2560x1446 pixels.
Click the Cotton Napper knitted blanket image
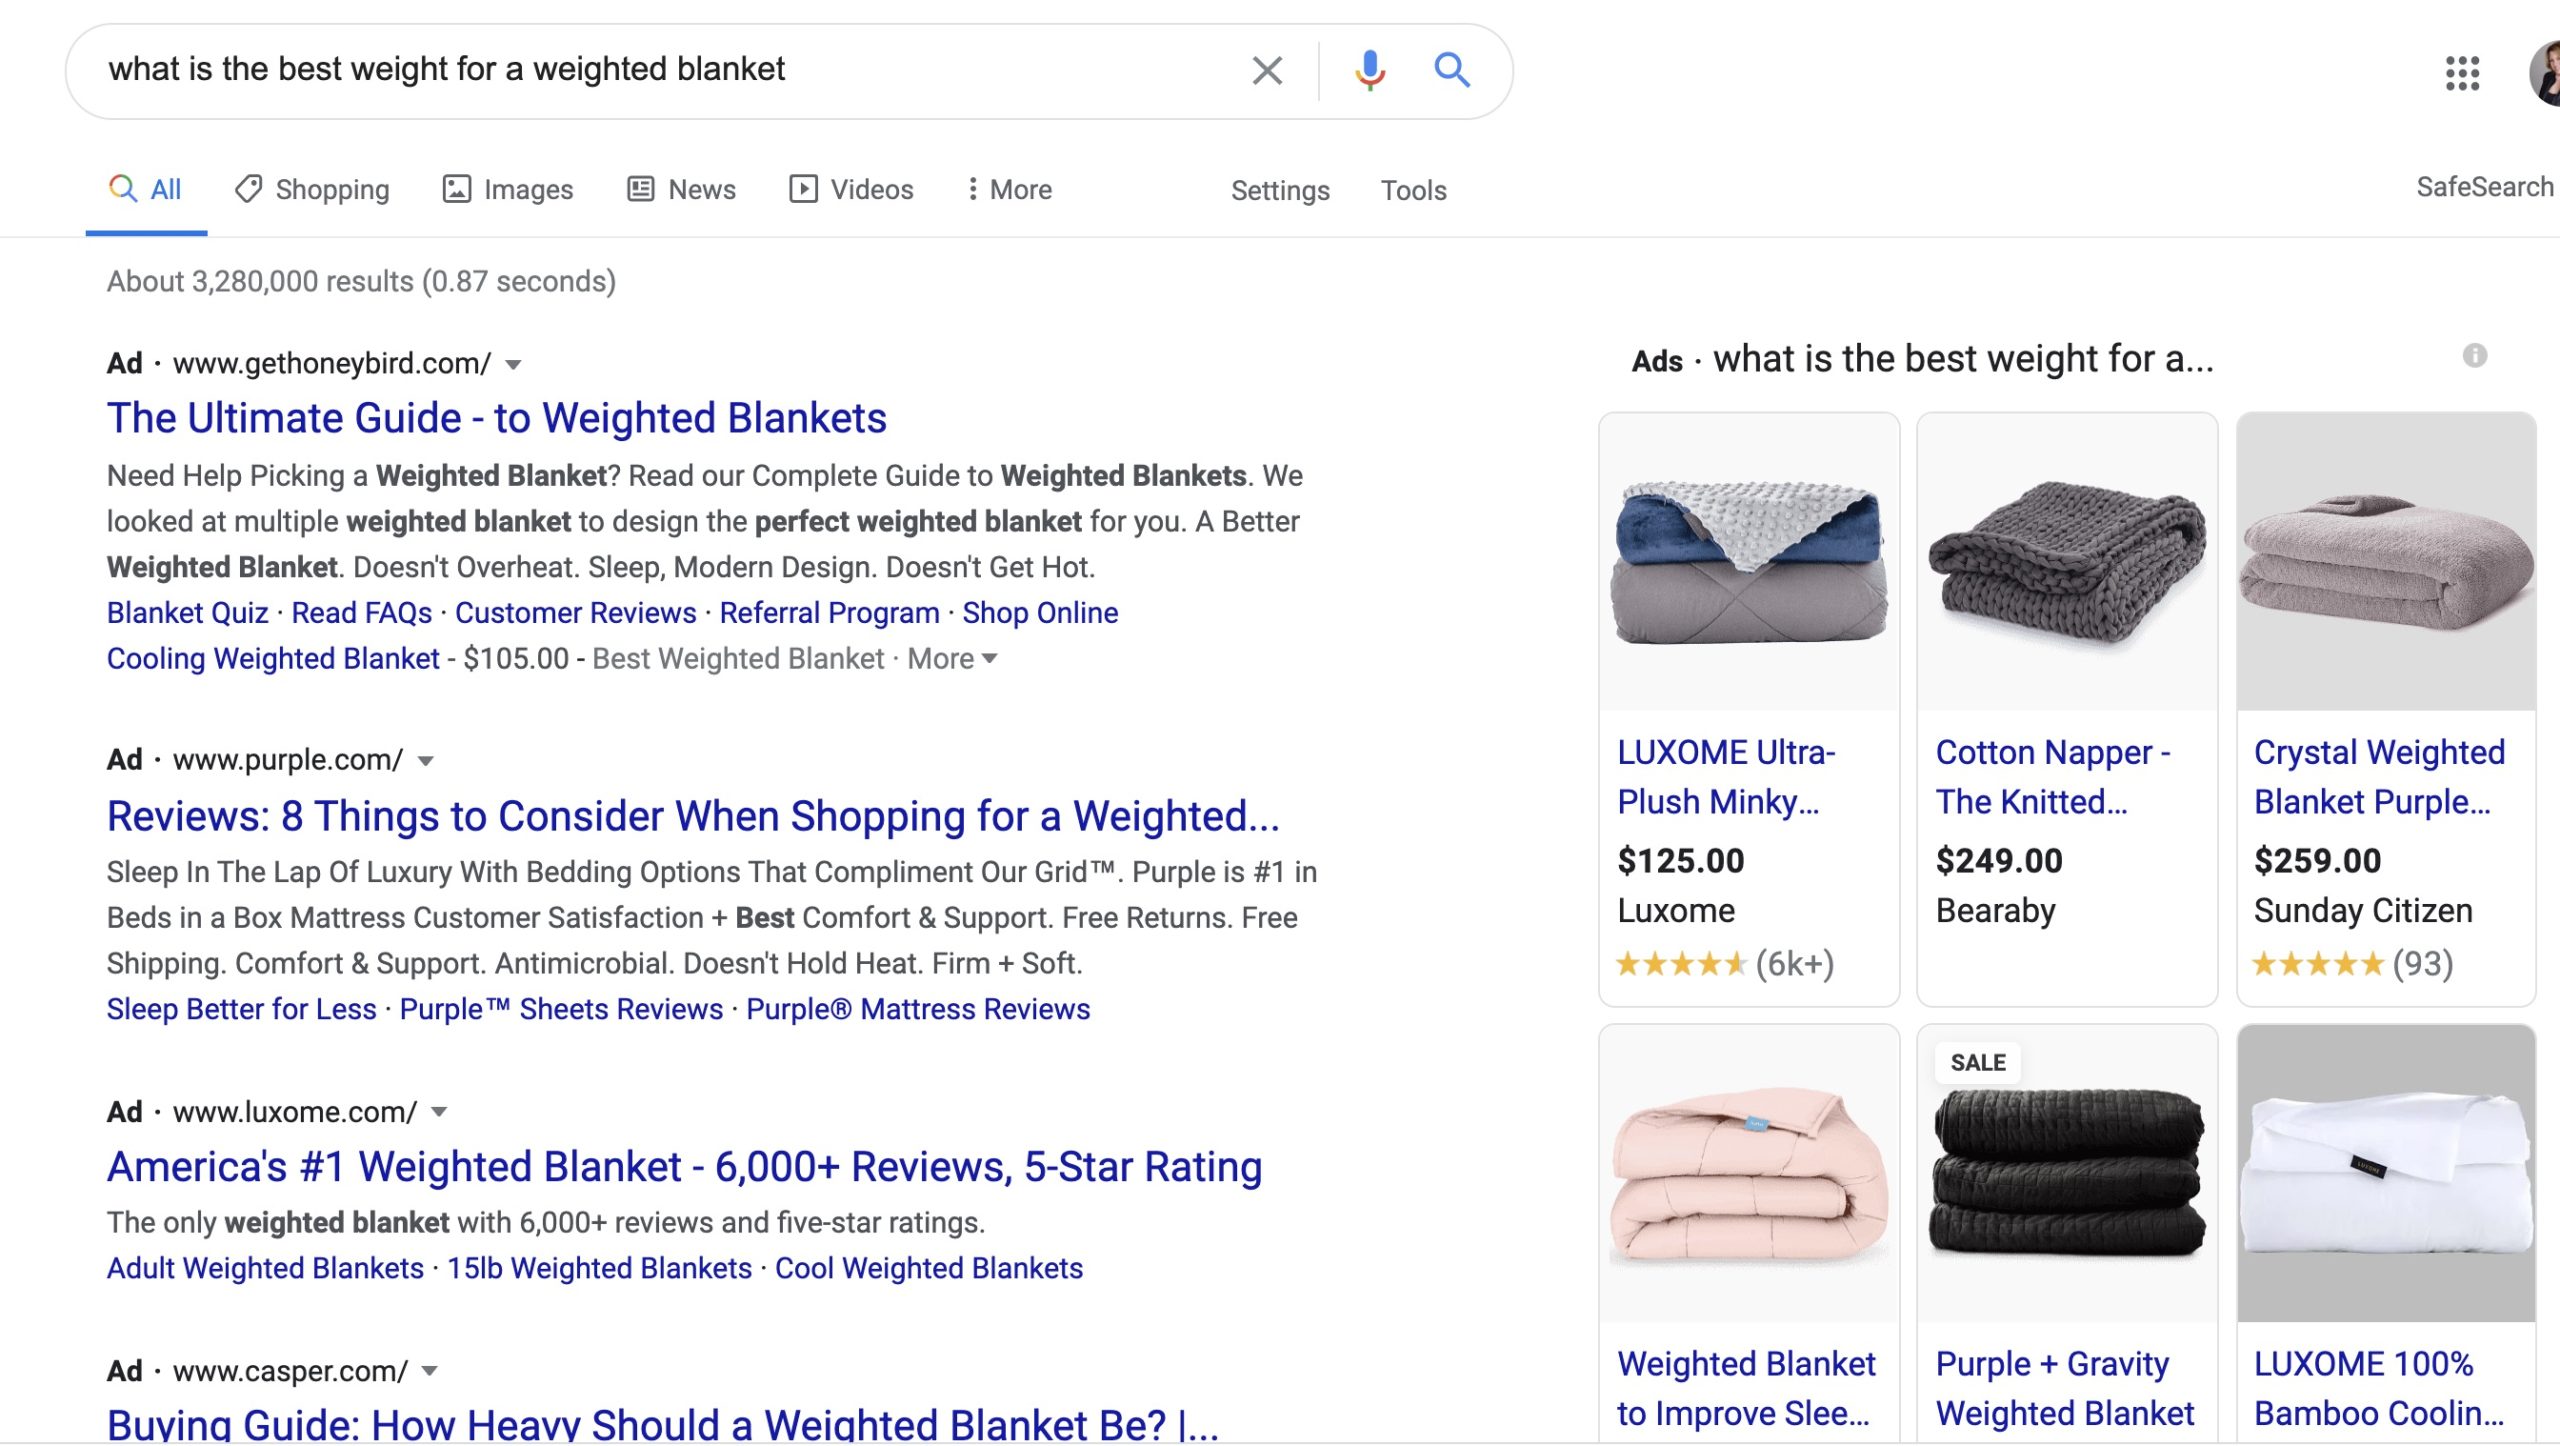click(2067, 563)
